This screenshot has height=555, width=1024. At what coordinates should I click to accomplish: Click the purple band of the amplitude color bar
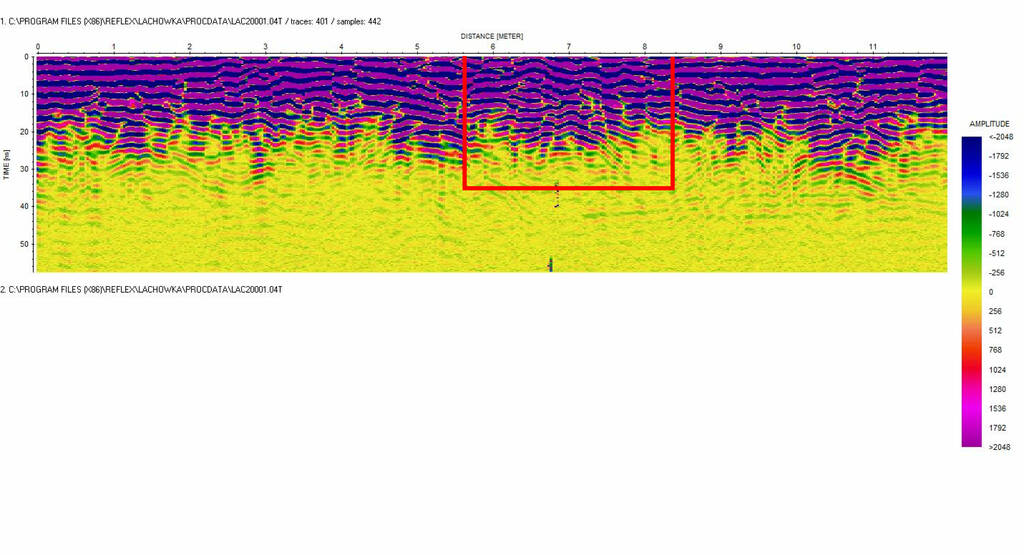[971, 425]
